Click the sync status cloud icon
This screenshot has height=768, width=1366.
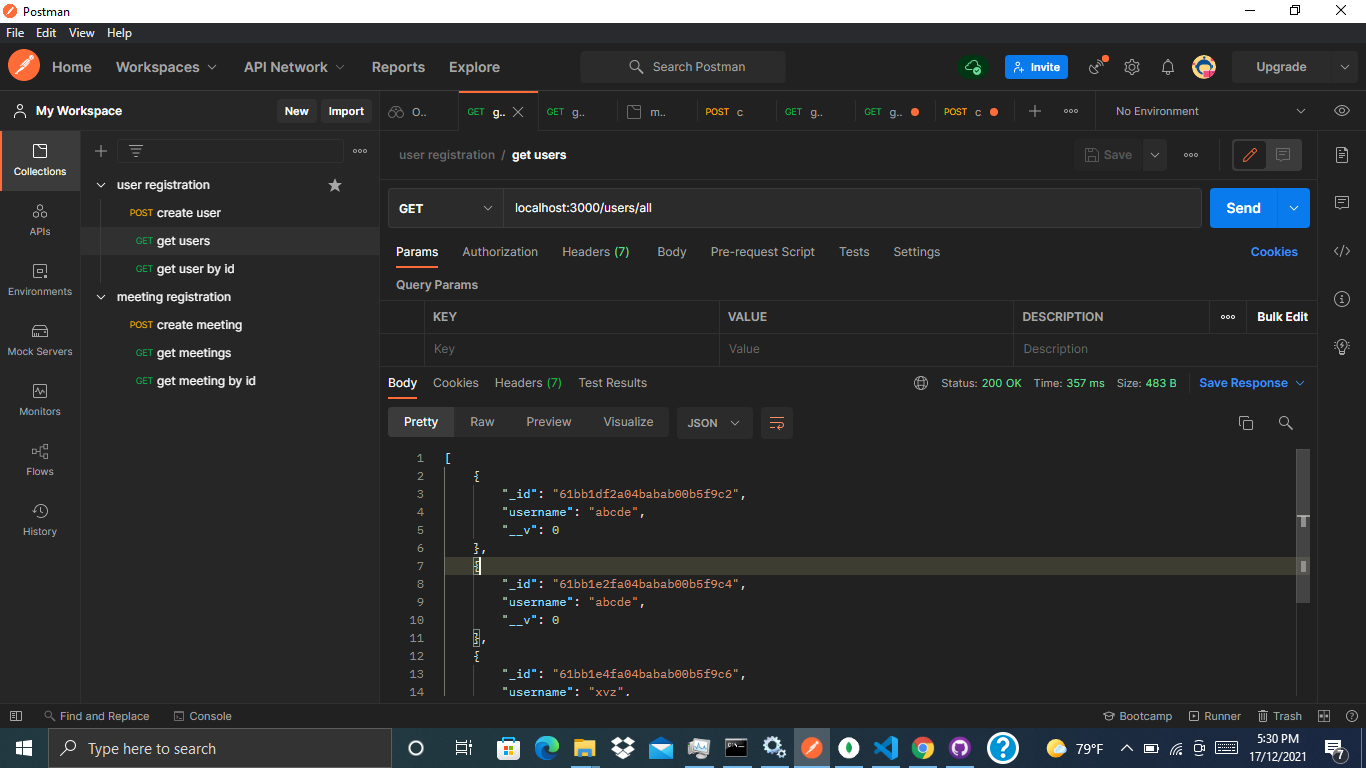point(972,67)
